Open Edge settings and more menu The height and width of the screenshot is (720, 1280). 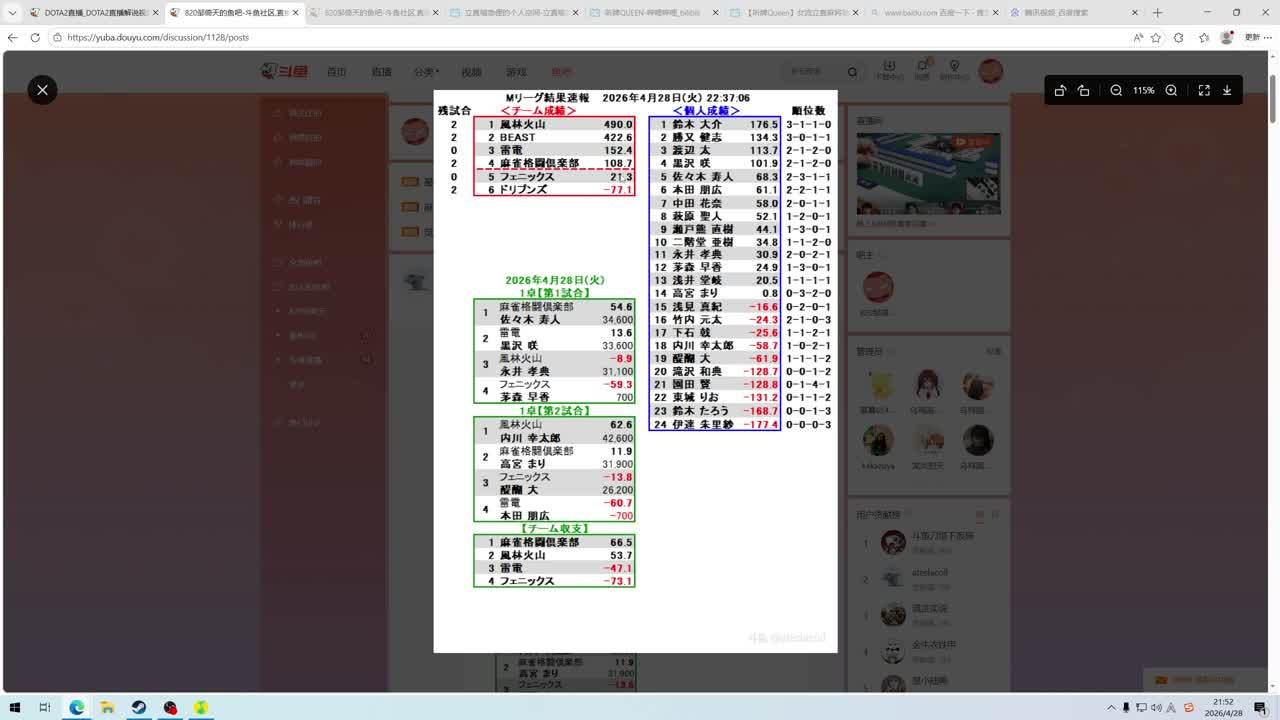point(1269,37)
